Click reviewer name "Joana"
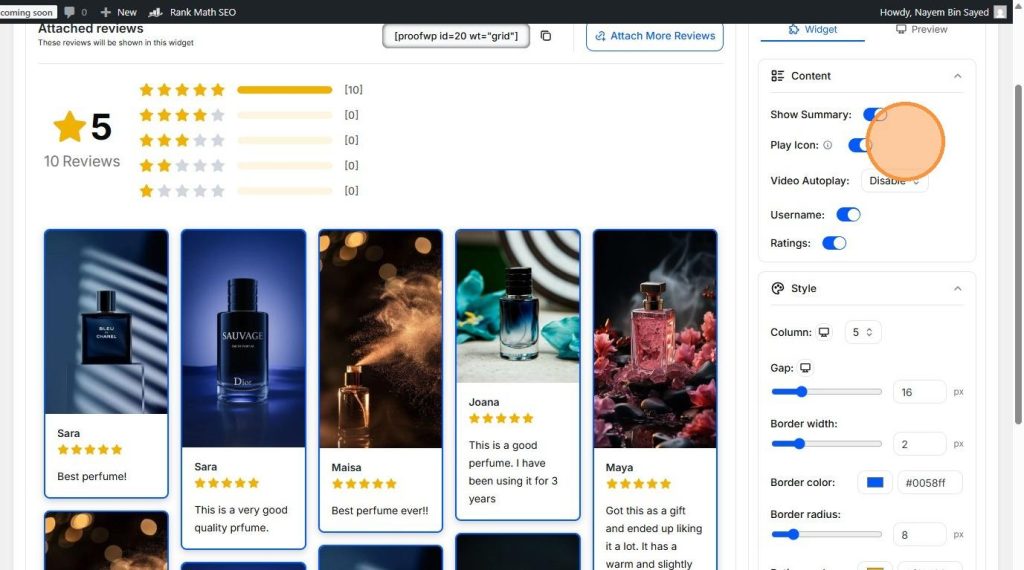 pyautogui.click(x=484, y=402)
